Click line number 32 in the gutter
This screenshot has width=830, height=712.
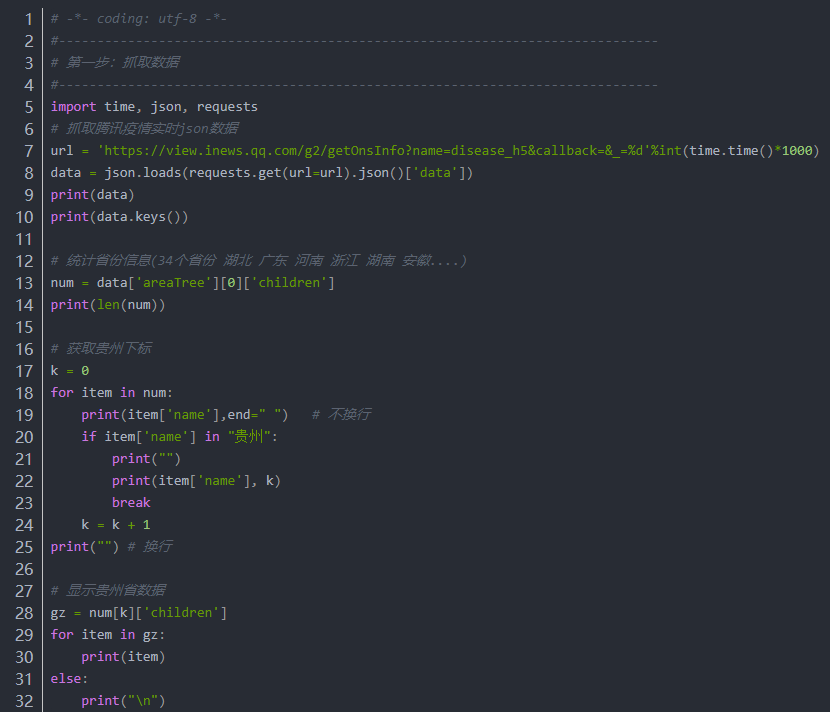pos(24,701)
